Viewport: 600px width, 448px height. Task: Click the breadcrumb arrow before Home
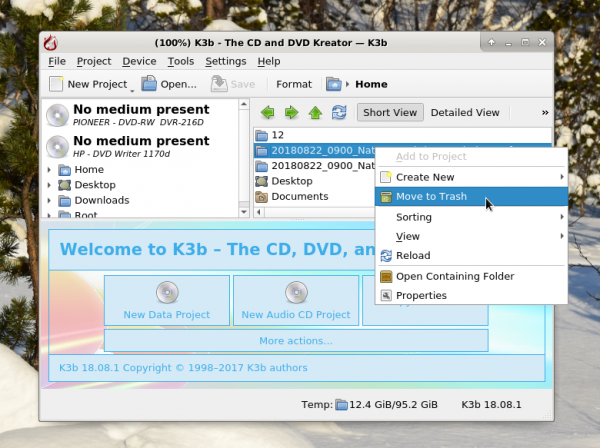coord(347,84)
